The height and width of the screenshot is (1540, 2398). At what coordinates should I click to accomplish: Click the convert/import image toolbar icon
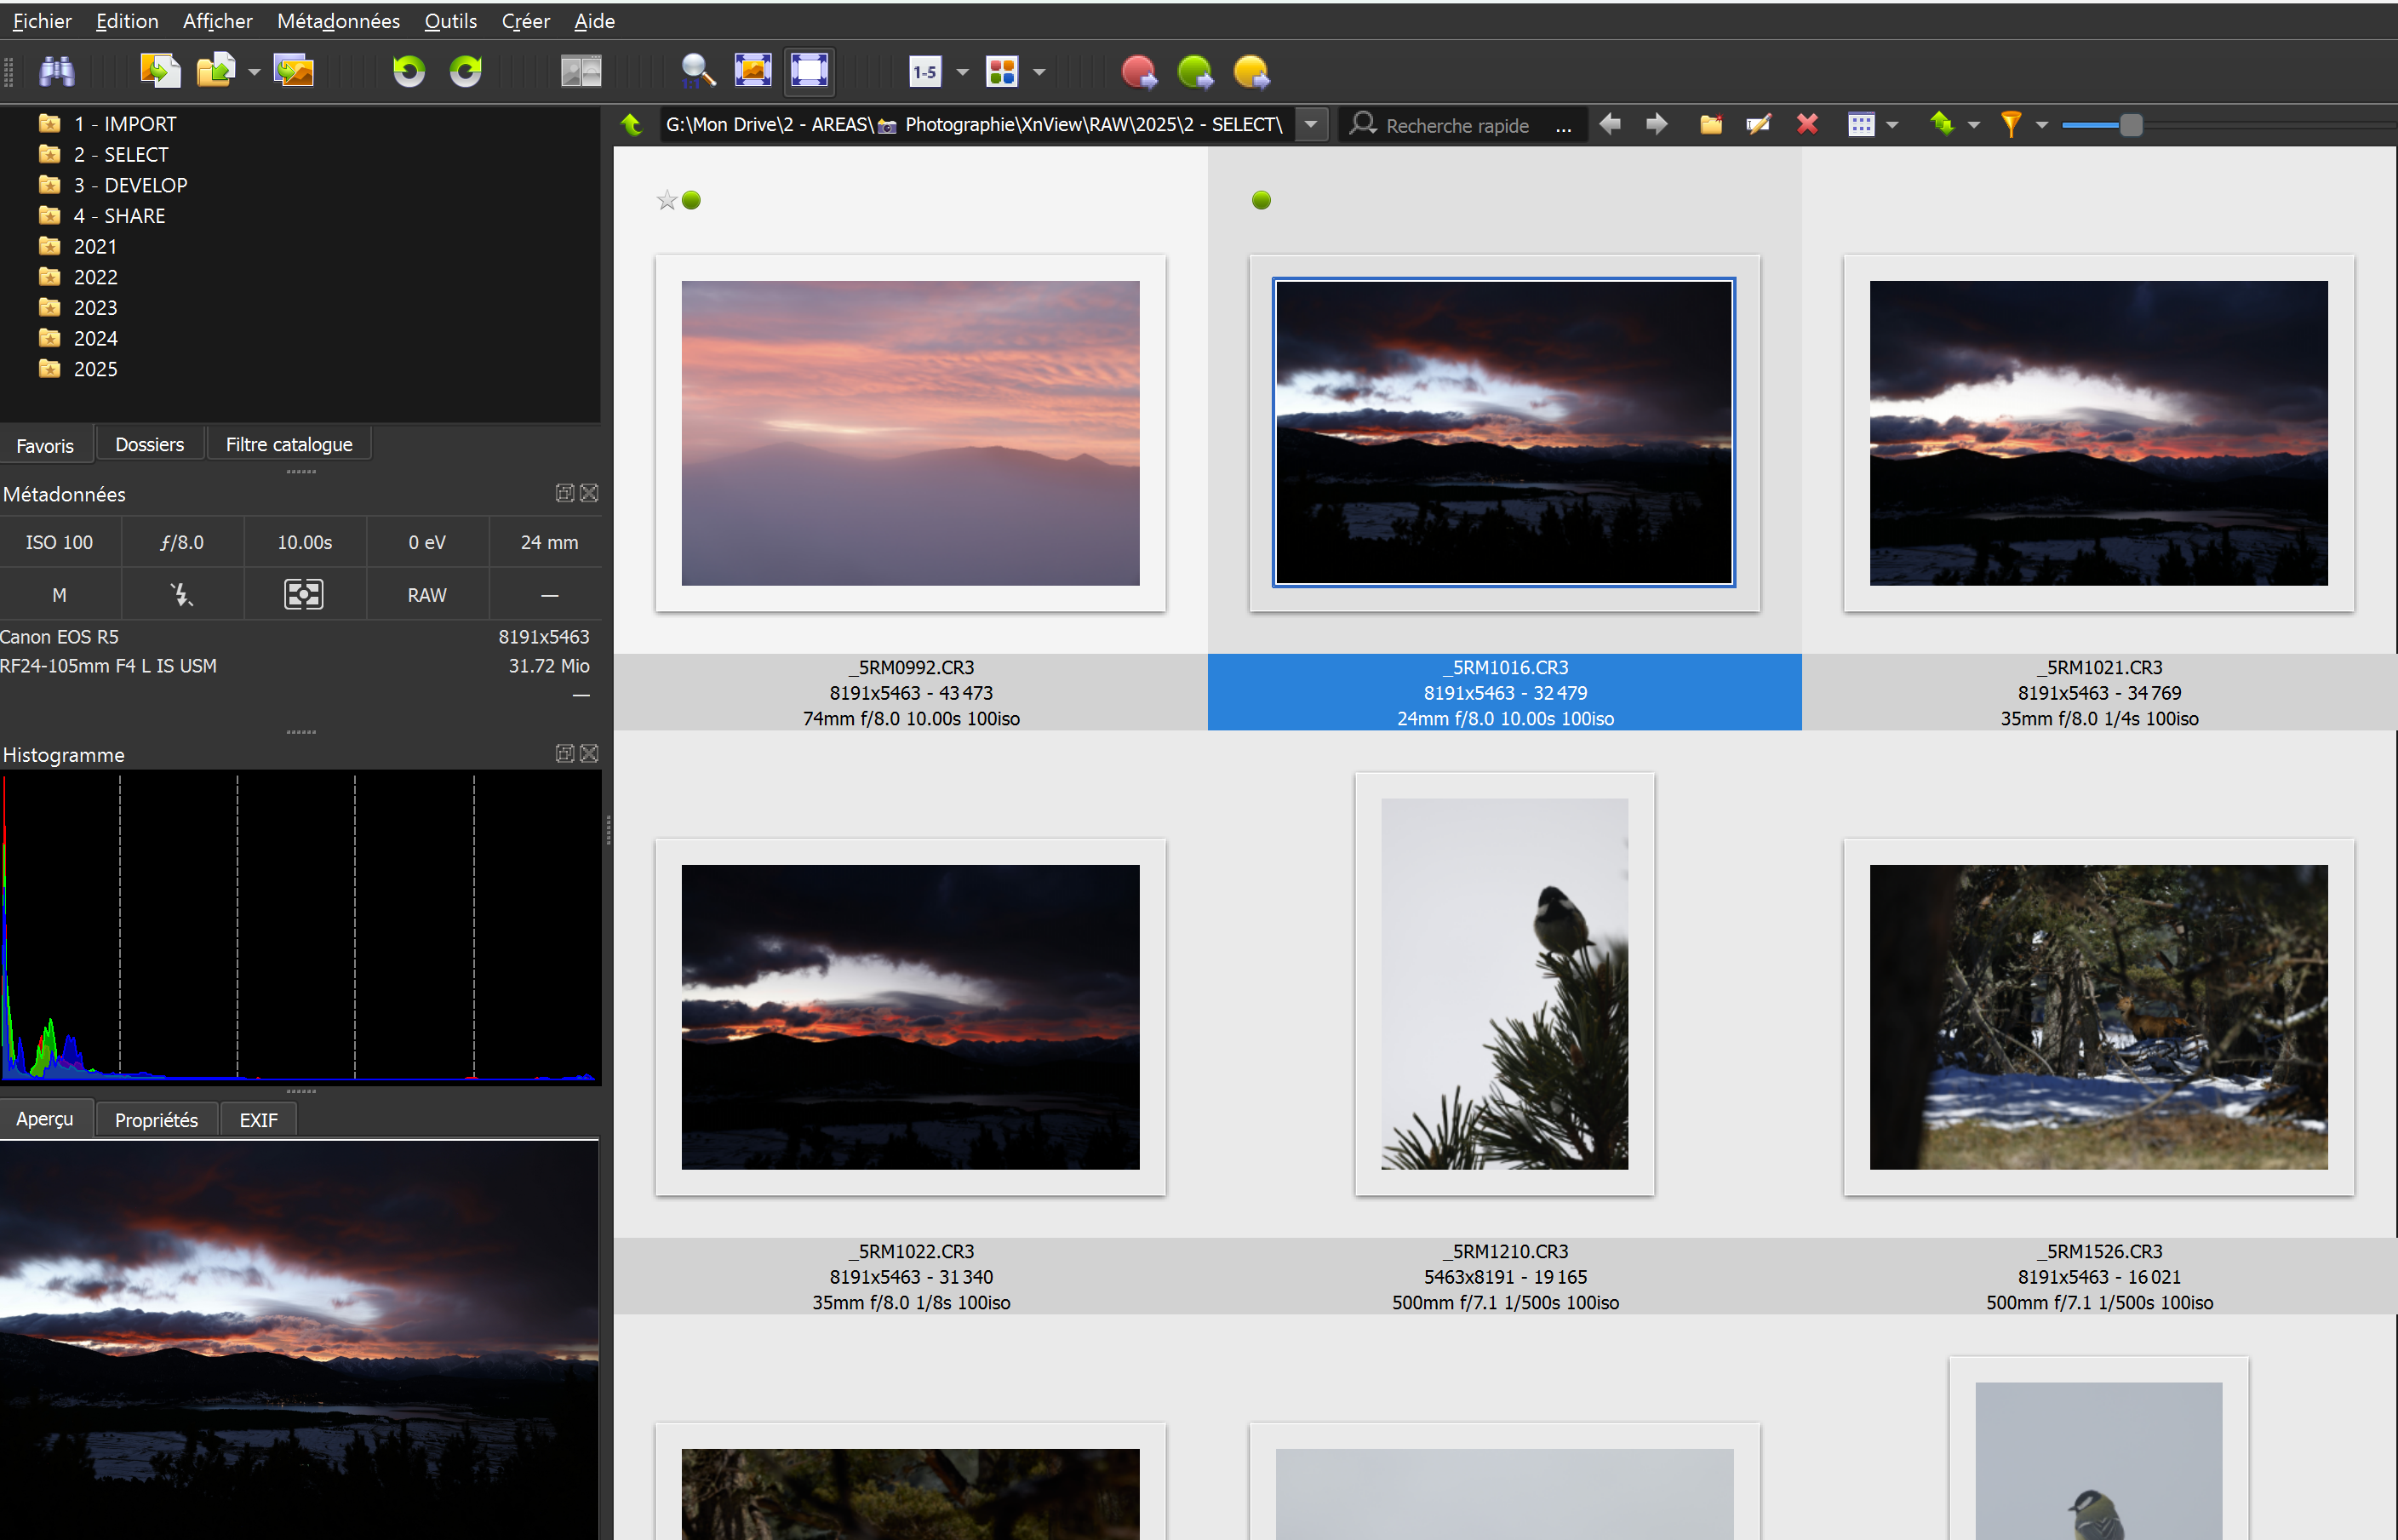click(160, 71)
